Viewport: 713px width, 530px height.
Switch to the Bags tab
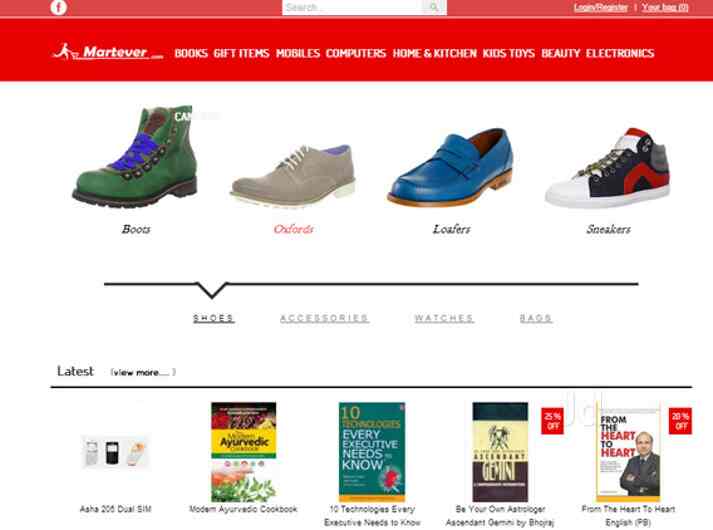pos(536,318)
